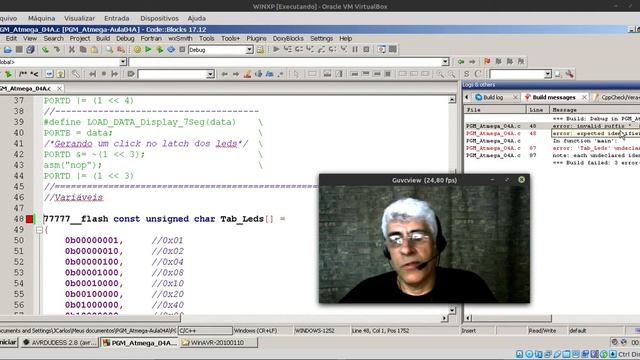Click the Jump back green arrow icon
The height and width of the screenshot is (360, 640).
pos(461,62)
